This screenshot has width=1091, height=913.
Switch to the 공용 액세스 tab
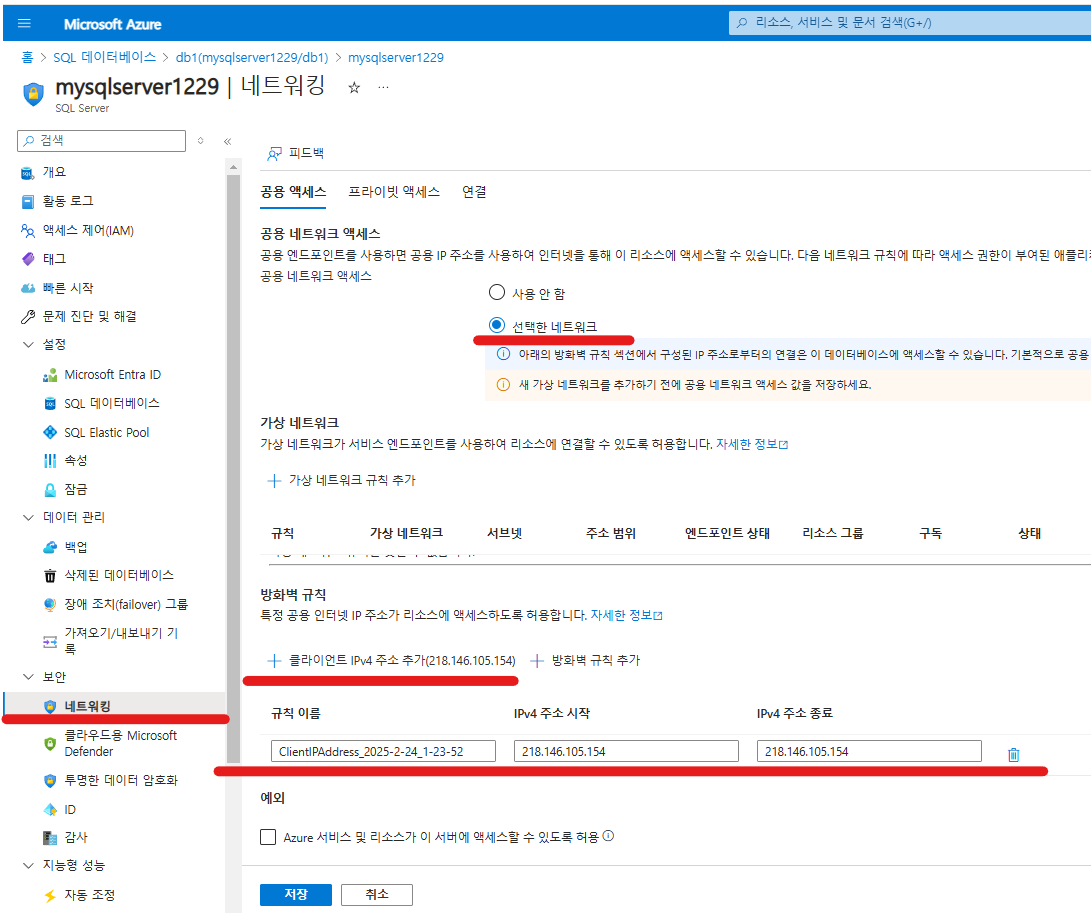[293, 192]
